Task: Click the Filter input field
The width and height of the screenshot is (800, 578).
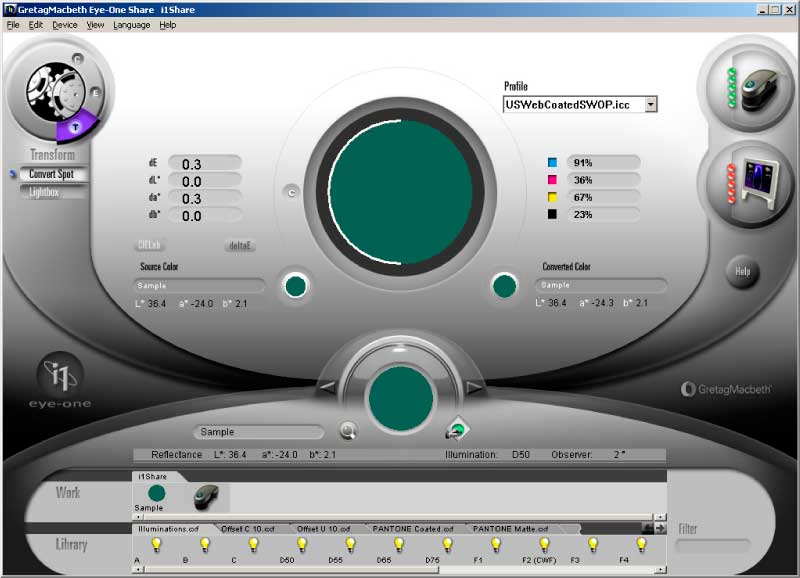Action: coord(712,546)
